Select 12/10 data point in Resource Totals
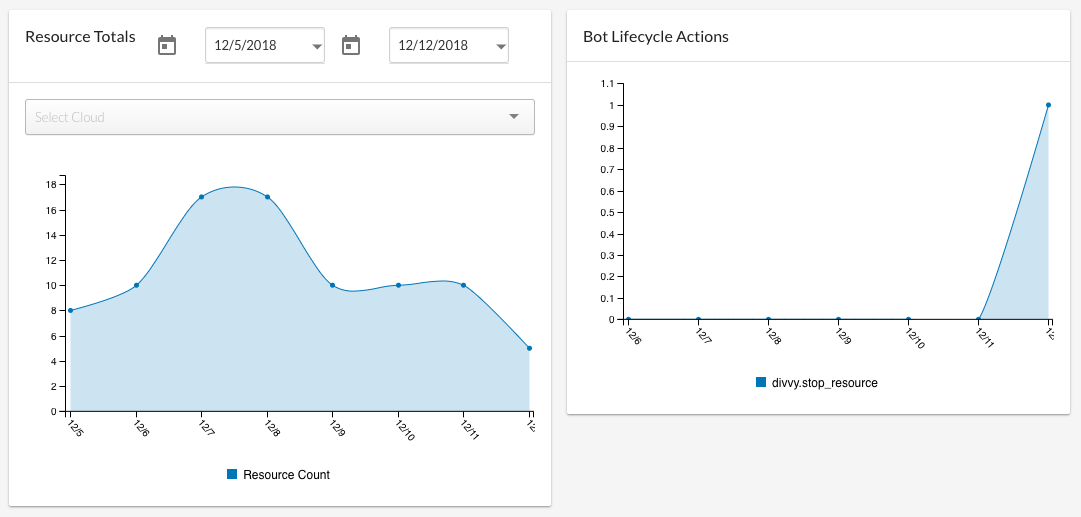Image resolution: width=1081 pixels, height=517 pixels. point(398,285)
